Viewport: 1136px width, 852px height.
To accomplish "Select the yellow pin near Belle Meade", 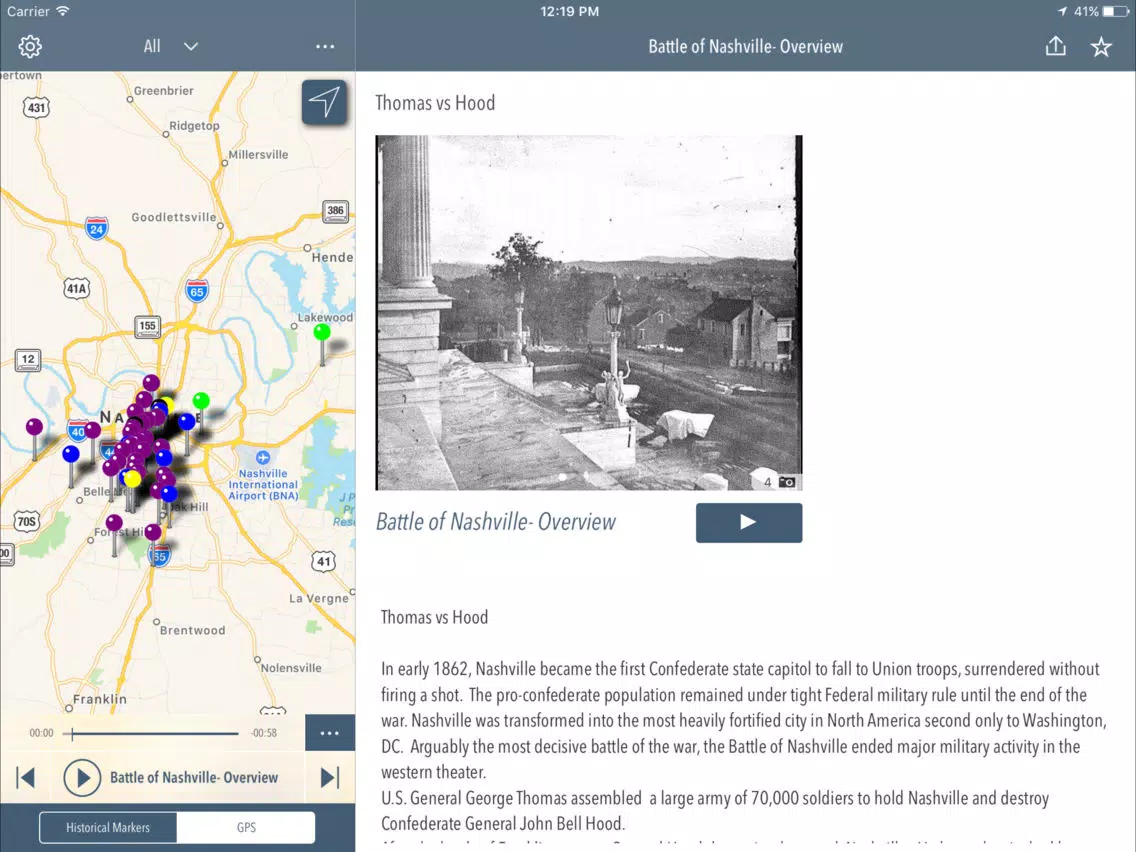I will pos(133,479).
